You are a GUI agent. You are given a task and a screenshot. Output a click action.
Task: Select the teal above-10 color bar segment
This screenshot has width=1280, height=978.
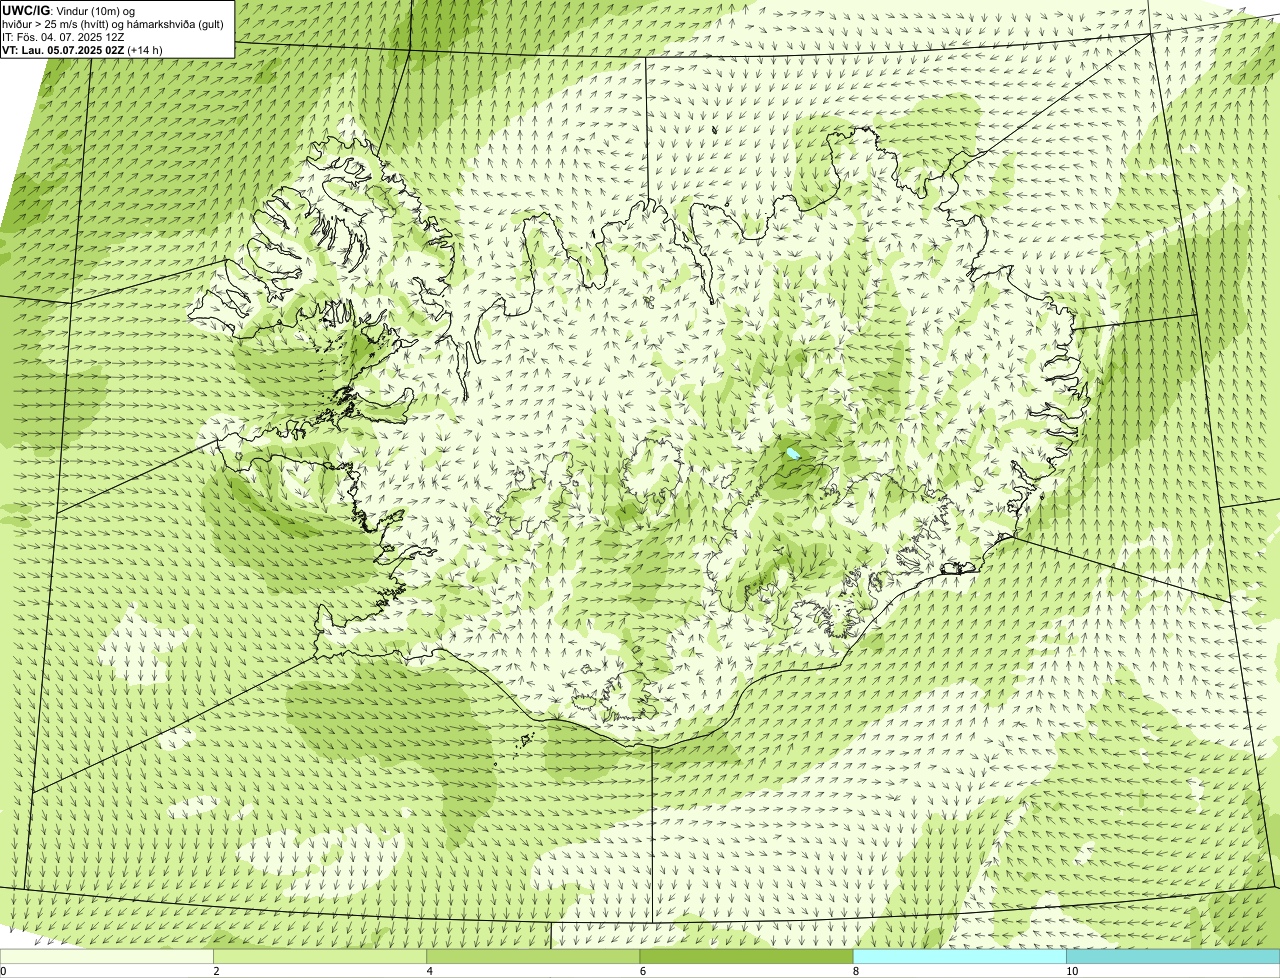[1173, 957]
